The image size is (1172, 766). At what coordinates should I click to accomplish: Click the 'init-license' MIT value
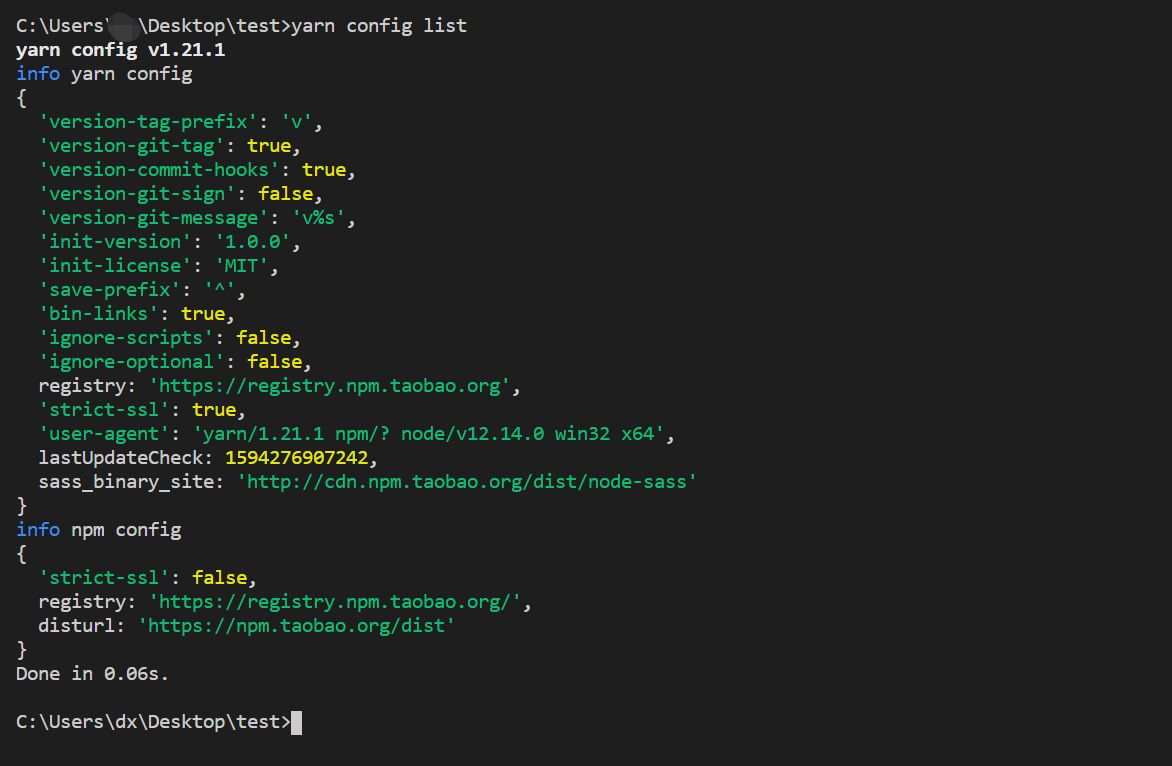[x=241, y=266]
